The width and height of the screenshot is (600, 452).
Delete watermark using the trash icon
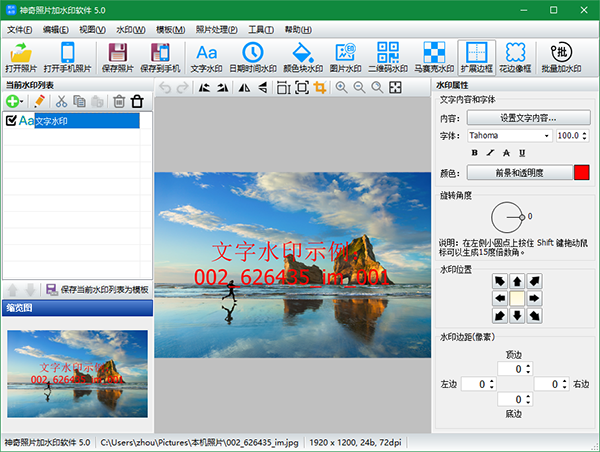(x=119, y=101)
